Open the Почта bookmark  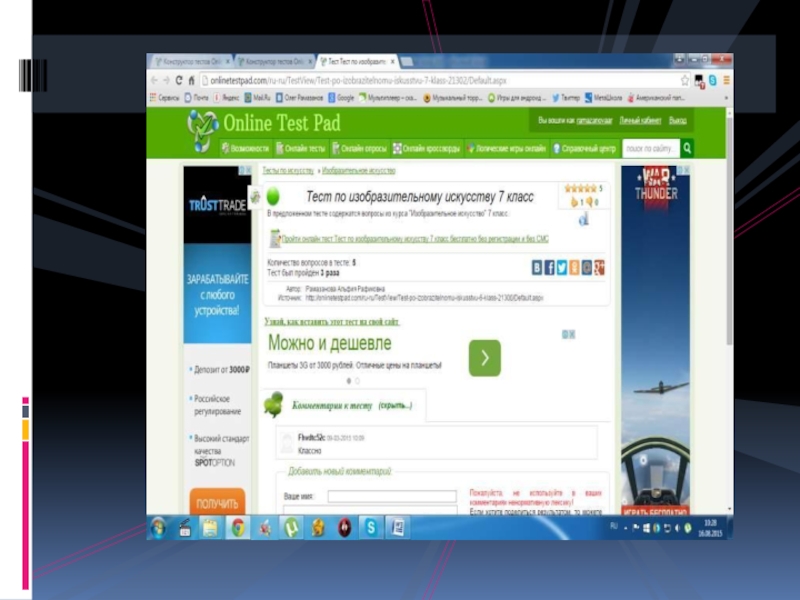tap(196, 97)
